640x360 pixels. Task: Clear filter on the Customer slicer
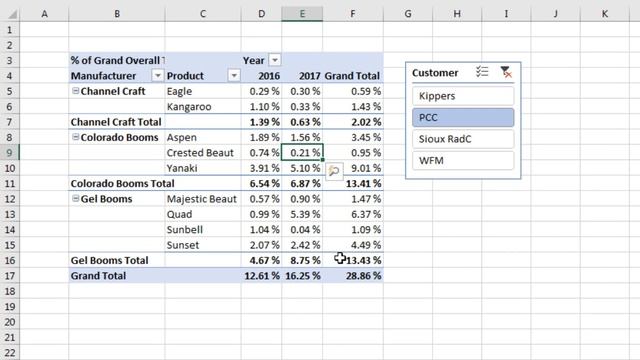coord(506,72)
